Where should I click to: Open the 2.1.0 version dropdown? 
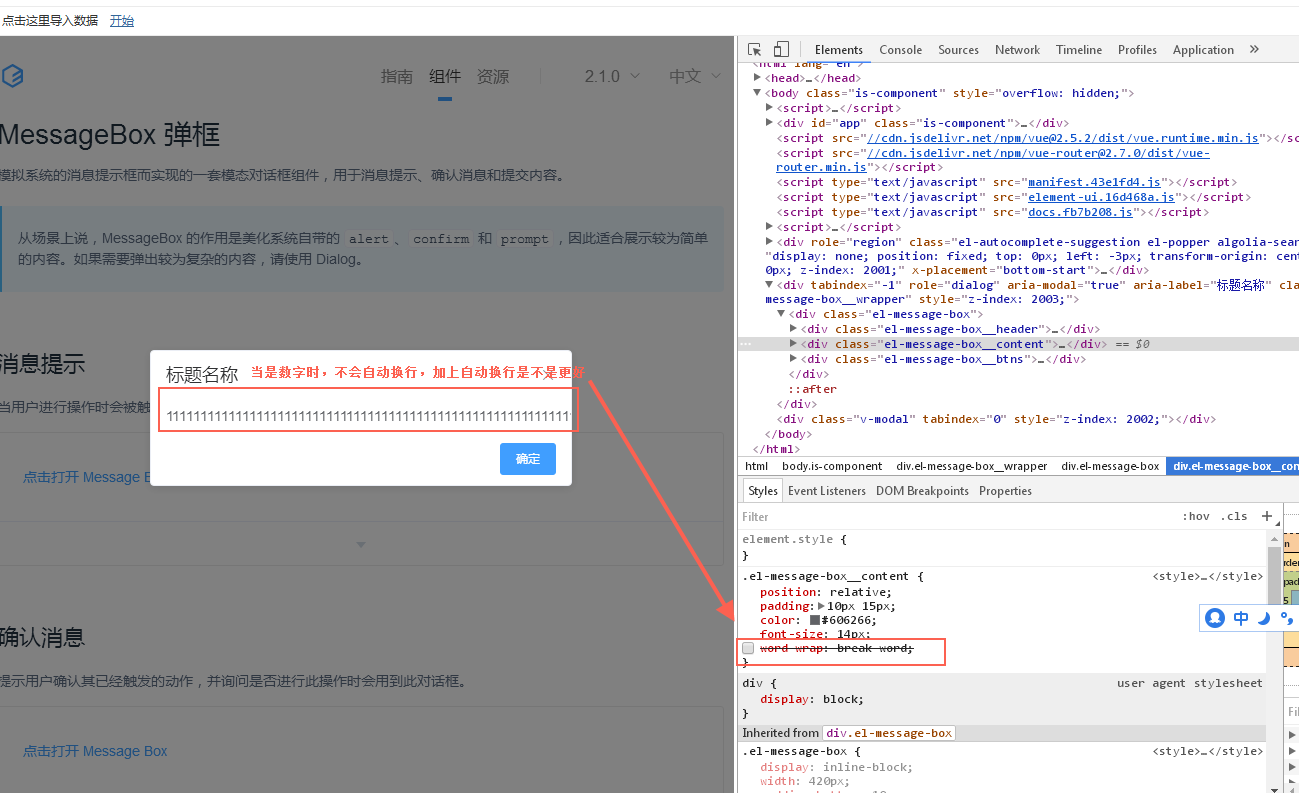tap(611, 76)
